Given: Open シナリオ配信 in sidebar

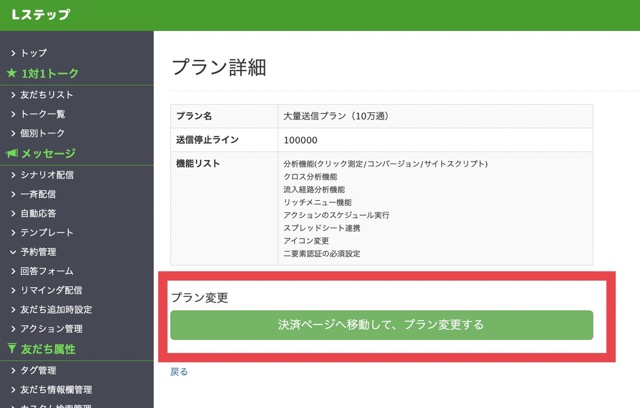Looking at the screenshot, I should [47, 175].
